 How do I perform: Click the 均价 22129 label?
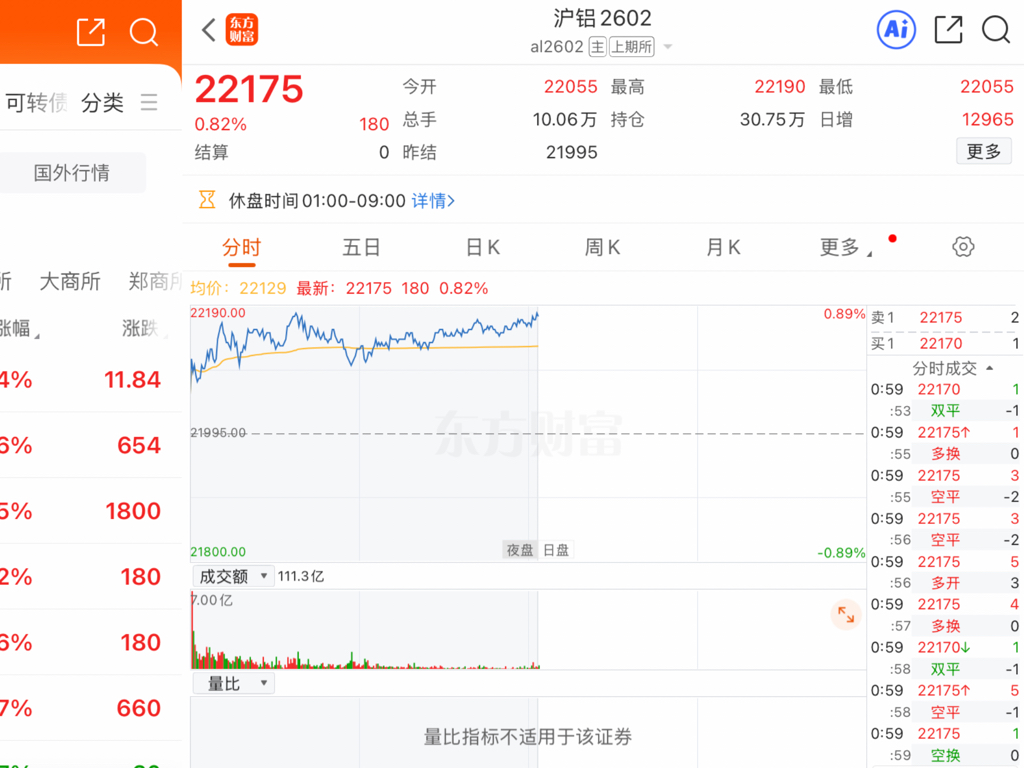click(x=238, y=288)
